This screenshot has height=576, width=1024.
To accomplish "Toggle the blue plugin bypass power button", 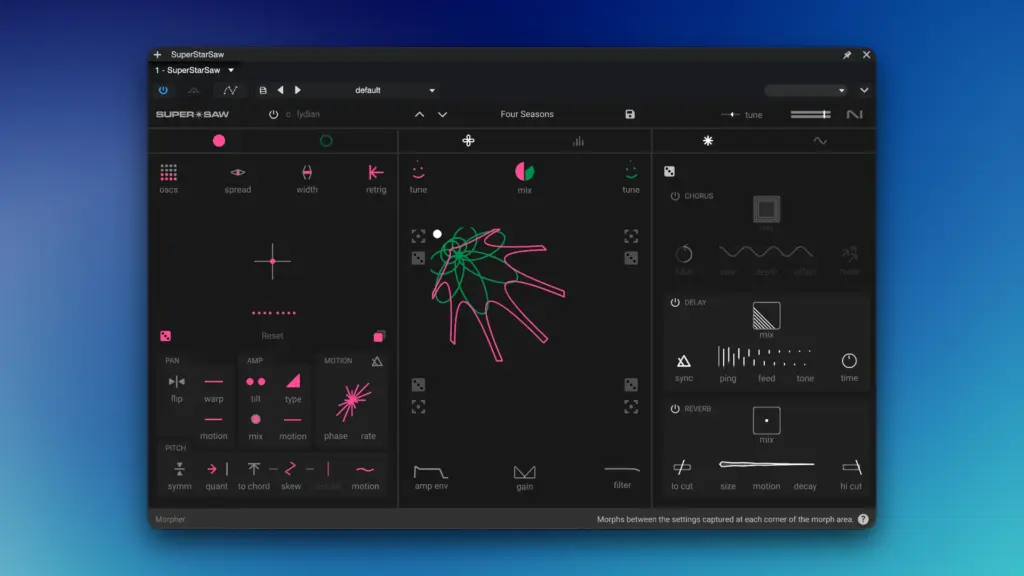I will tap(163, 90).
